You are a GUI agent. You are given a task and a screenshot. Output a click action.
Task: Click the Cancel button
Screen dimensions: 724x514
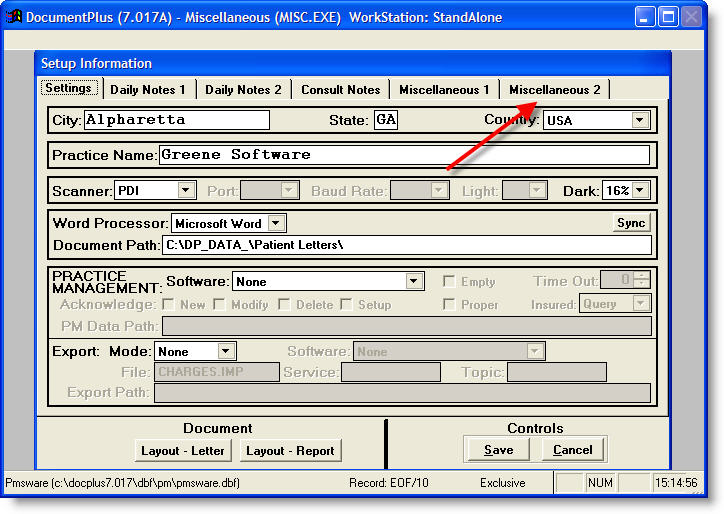pyautogui.click(x=573, y=450)
